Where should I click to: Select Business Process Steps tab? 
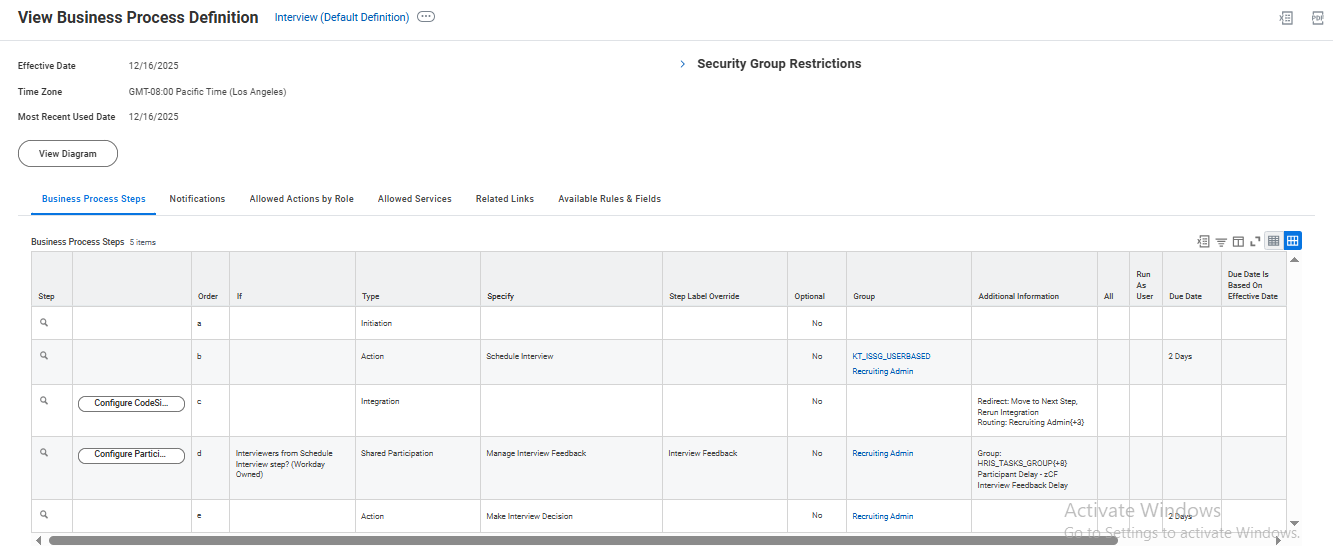pyautogui.click(x=94, y=199)
